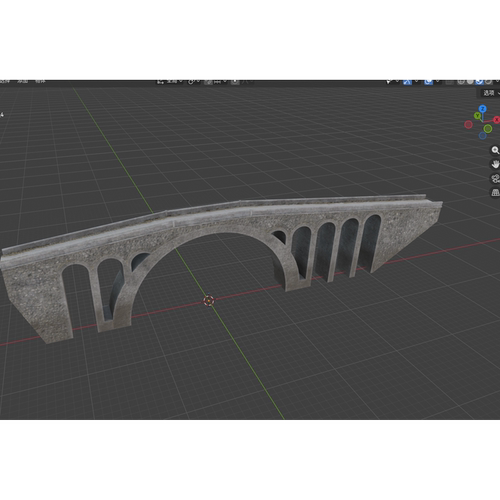Select material preview shading mode
Viewport: 500px width, 500px height.
pos(479,82)
